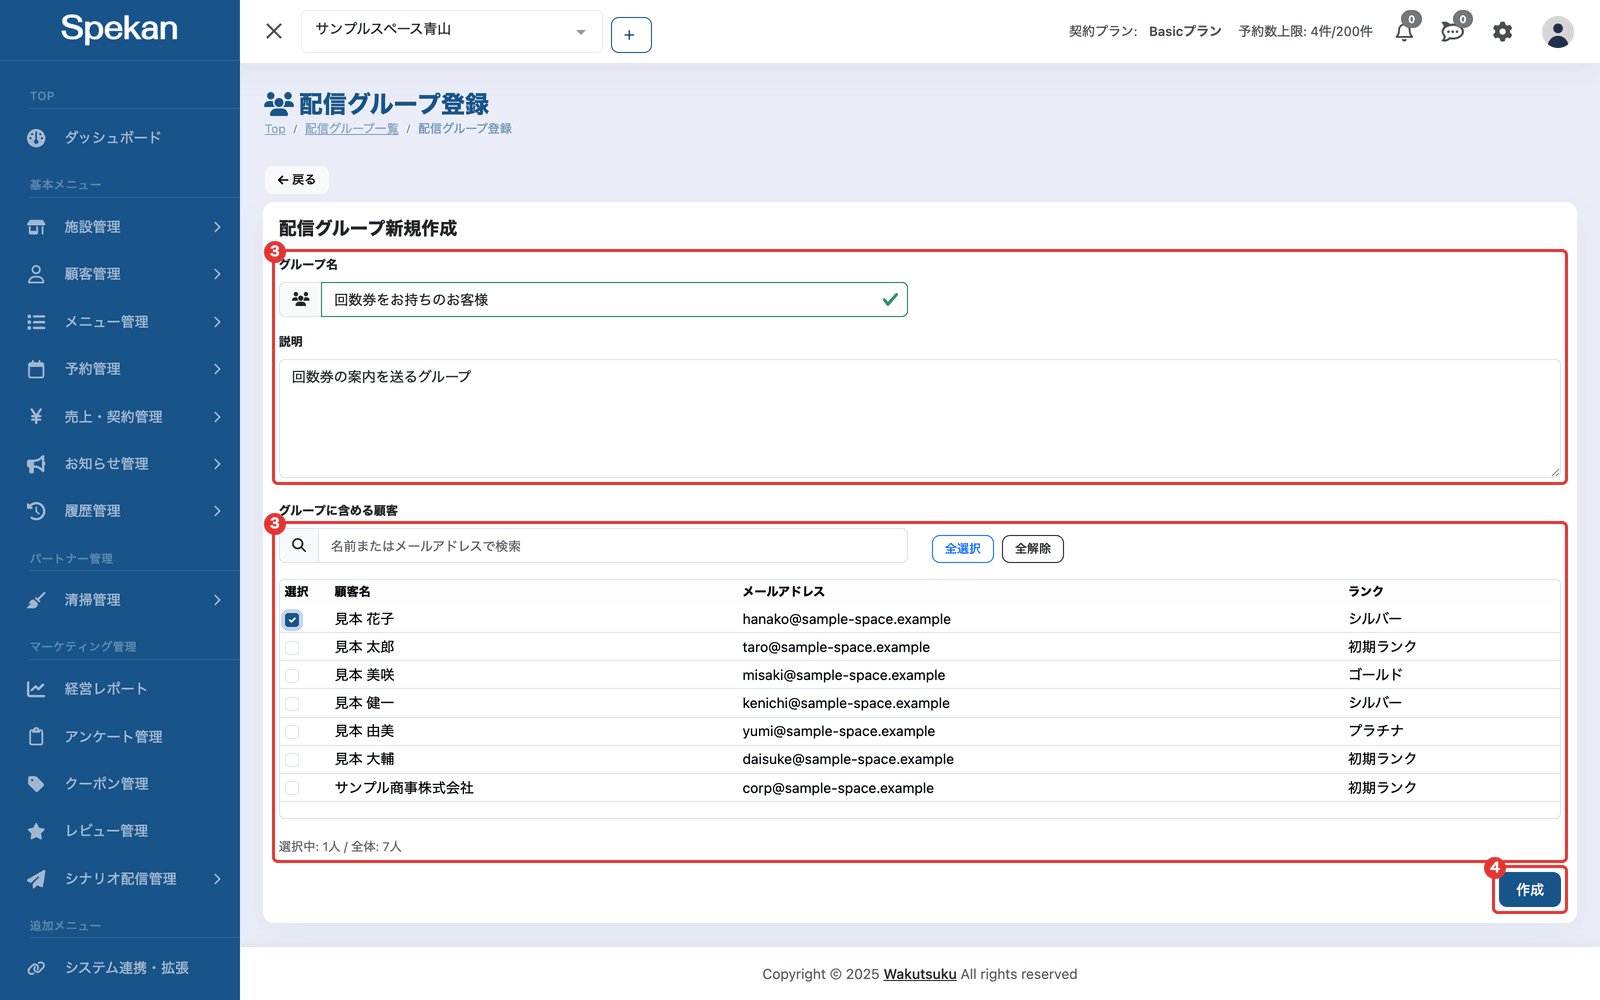Open the サンプルスペース青山 space dropdown
Viewport: 1600px width, 1000px height.
pos(452,31)
